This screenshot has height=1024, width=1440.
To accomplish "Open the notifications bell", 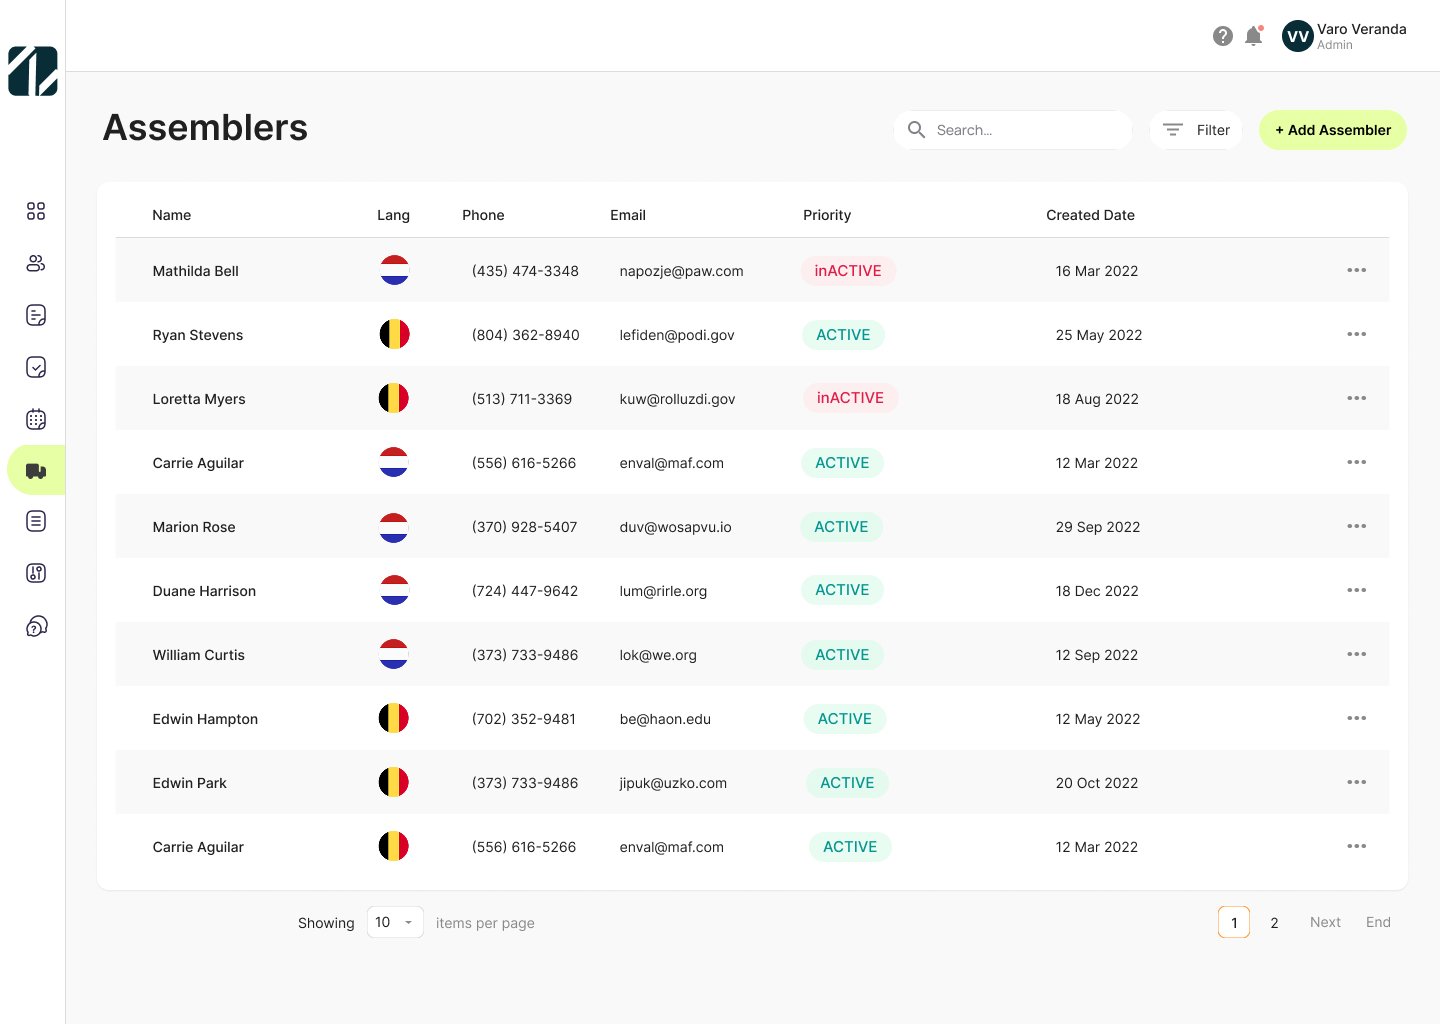I will [x=1253, y=37].
